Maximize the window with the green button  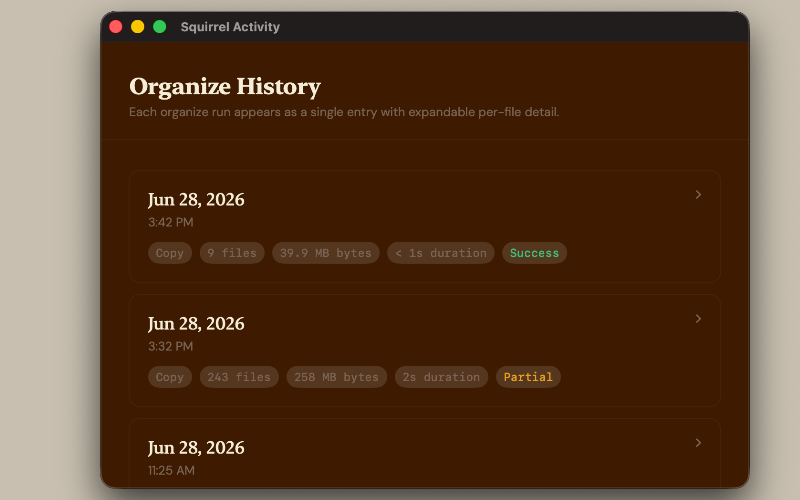tap(160, 27)
